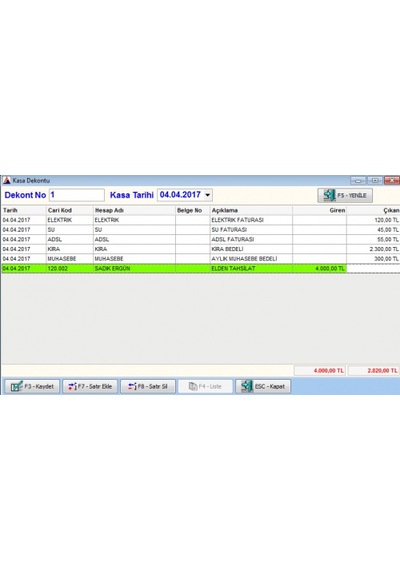Image resolution: width=400 pixels, height=570 pixels.
Task: Select the AYLIK MUHASEBE BEDELI cell
Action: click(251, 259)
